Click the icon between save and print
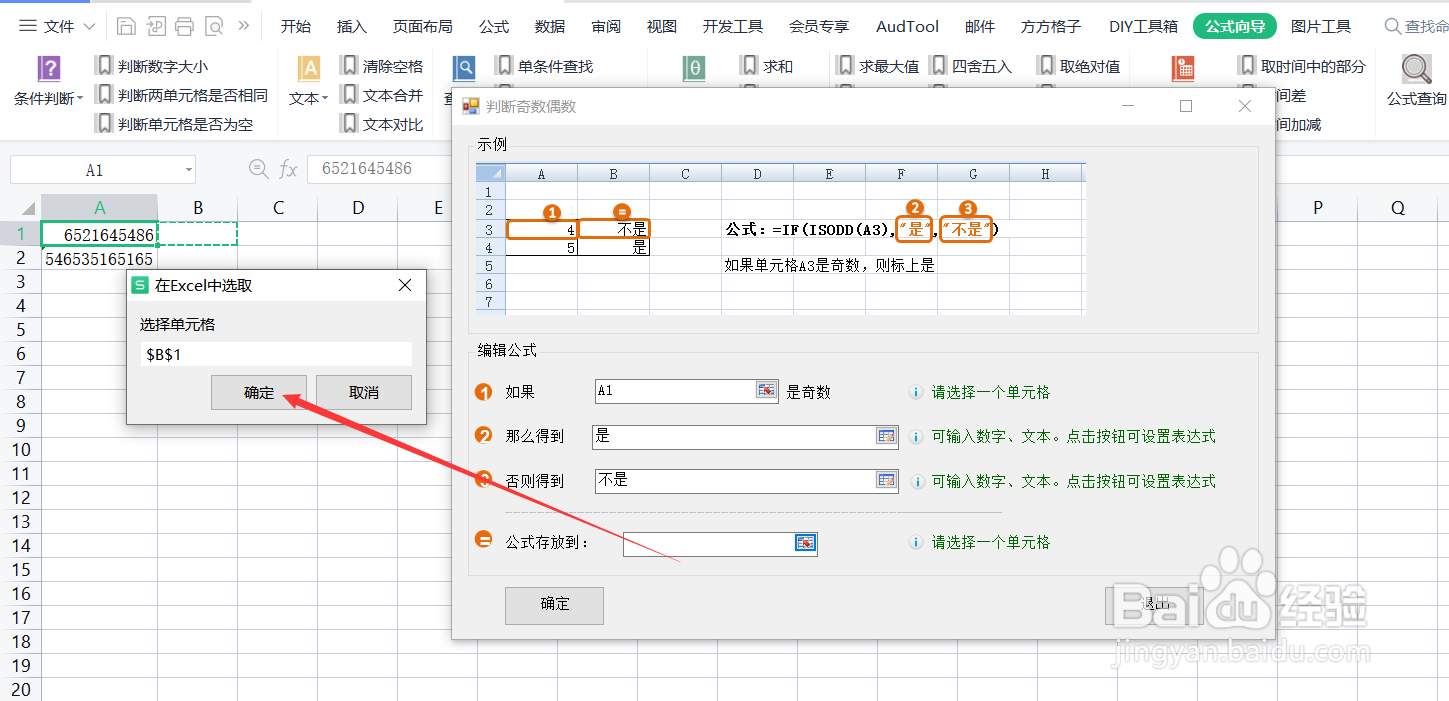1449x701 pixels. pos(155,26)
